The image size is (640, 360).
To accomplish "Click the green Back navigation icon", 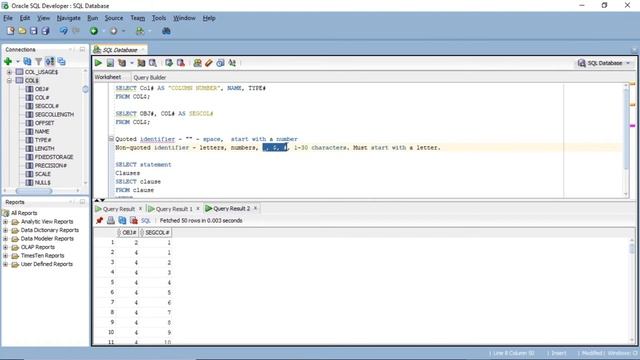I will click(x=94, y=31).
